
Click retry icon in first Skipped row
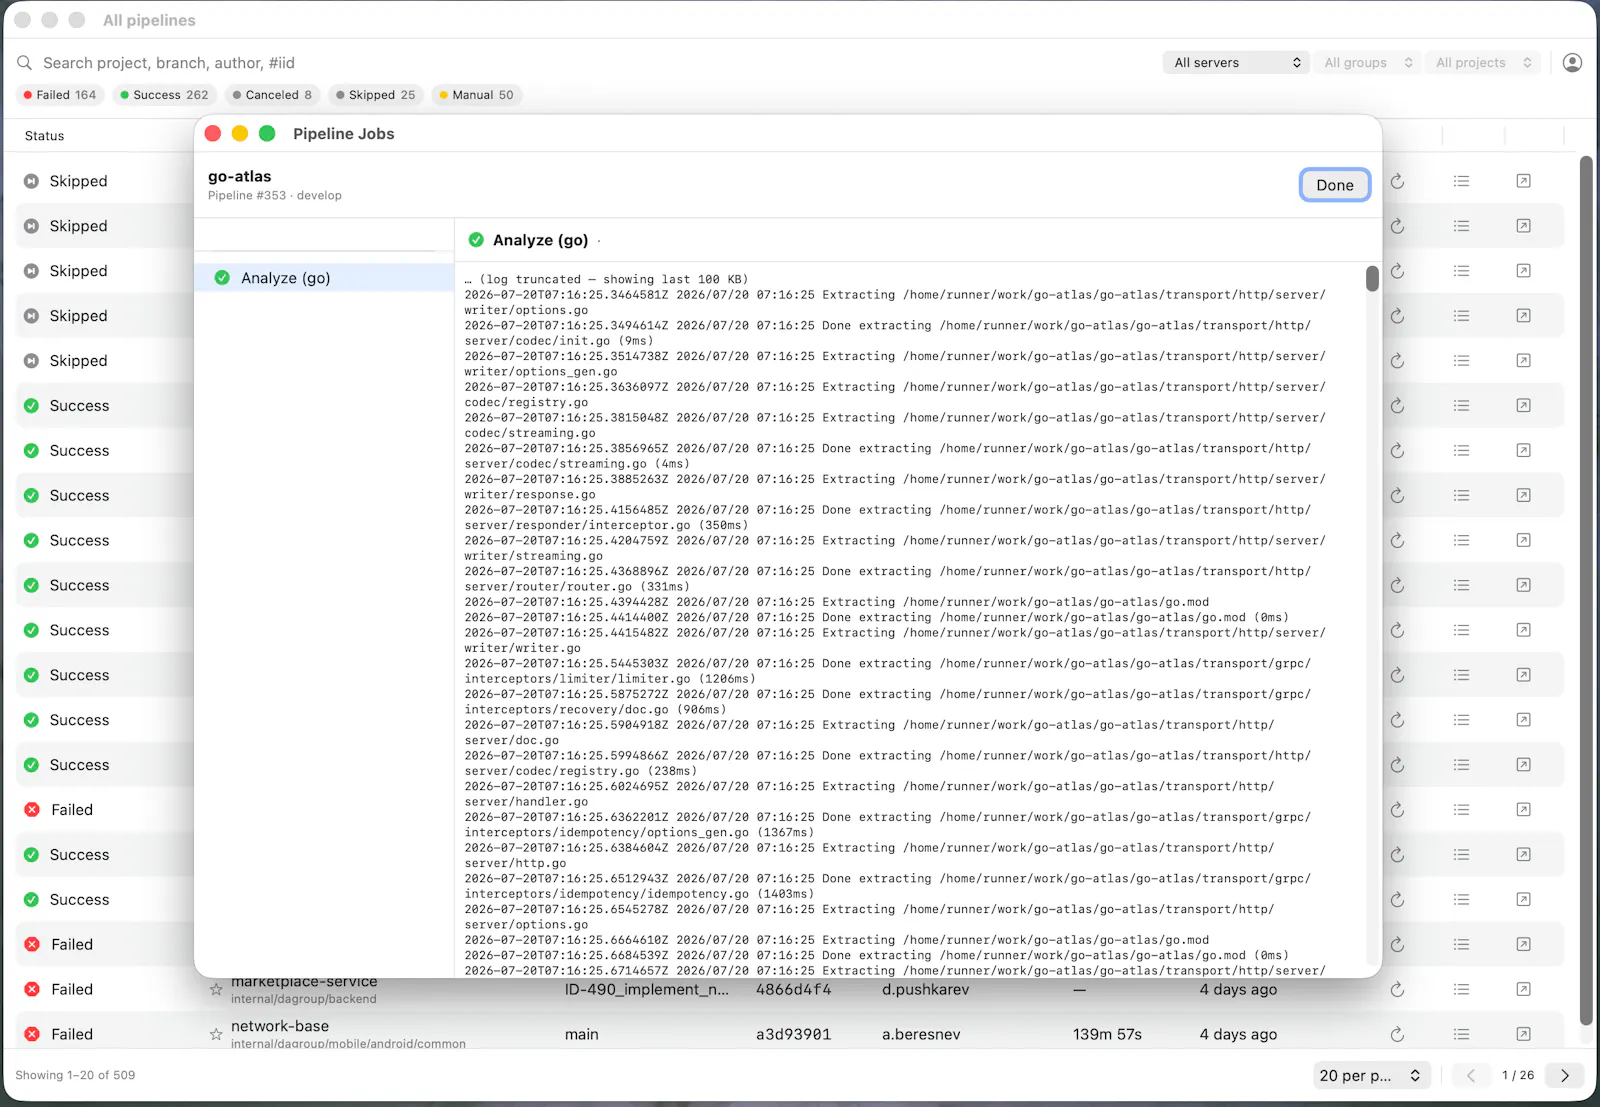[1397, 181]
